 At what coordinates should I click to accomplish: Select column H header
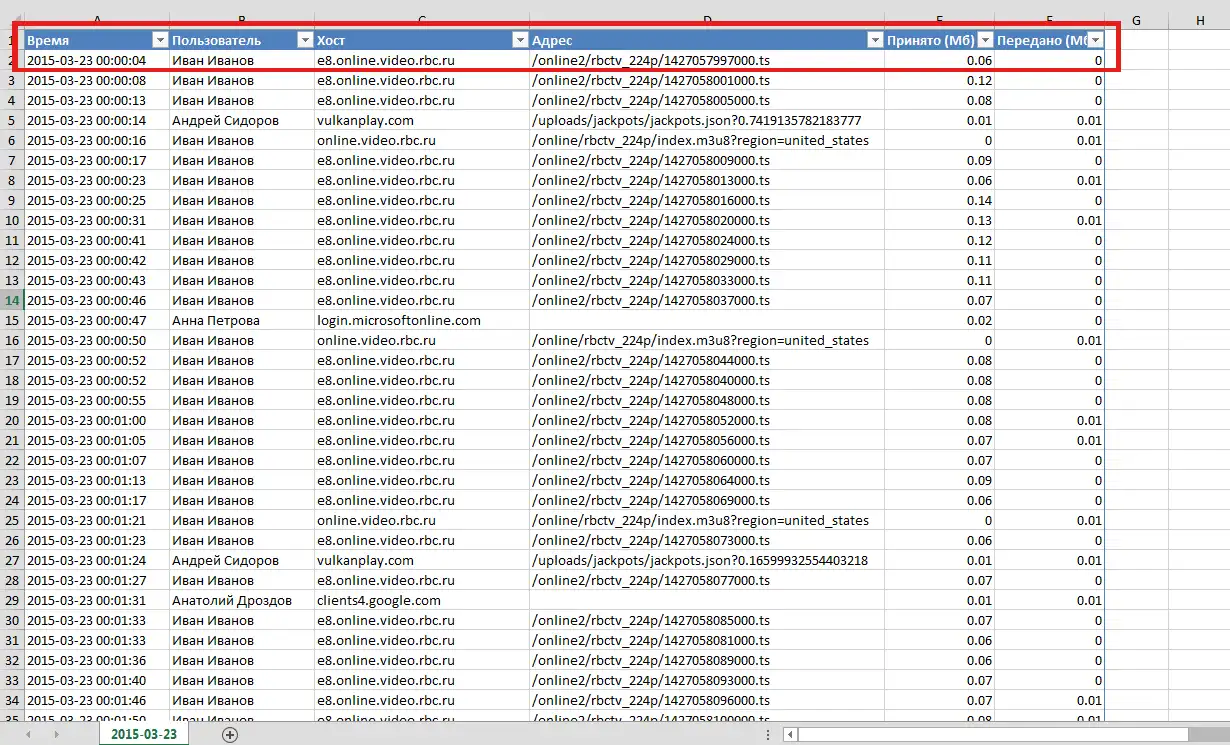1200,20
